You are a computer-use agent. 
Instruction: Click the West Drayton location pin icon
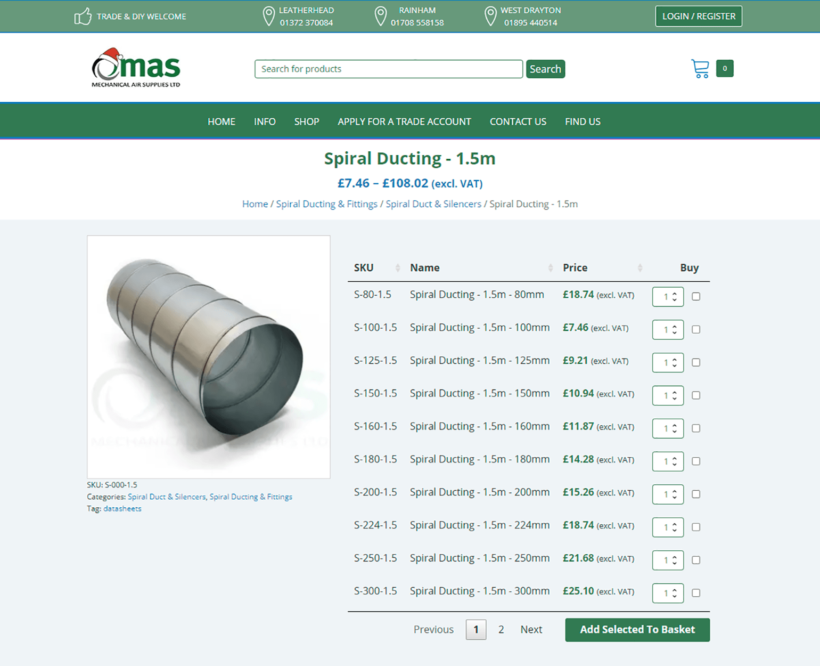[x=490, y=16]
